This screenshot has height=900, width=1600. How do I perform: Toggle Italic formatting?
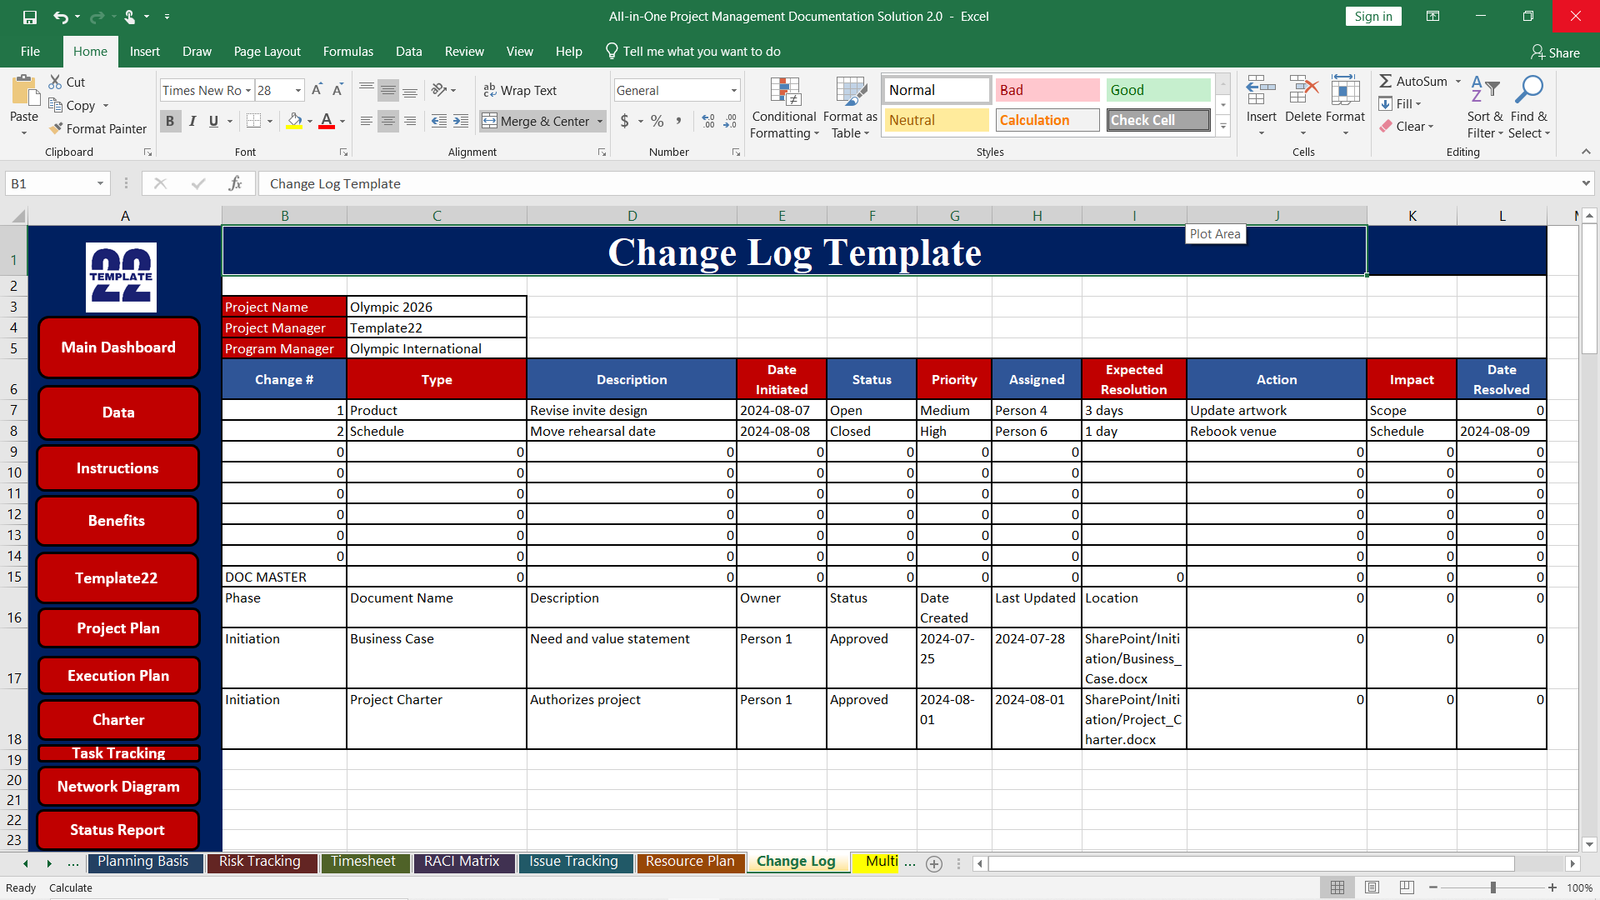pos(192,121)
